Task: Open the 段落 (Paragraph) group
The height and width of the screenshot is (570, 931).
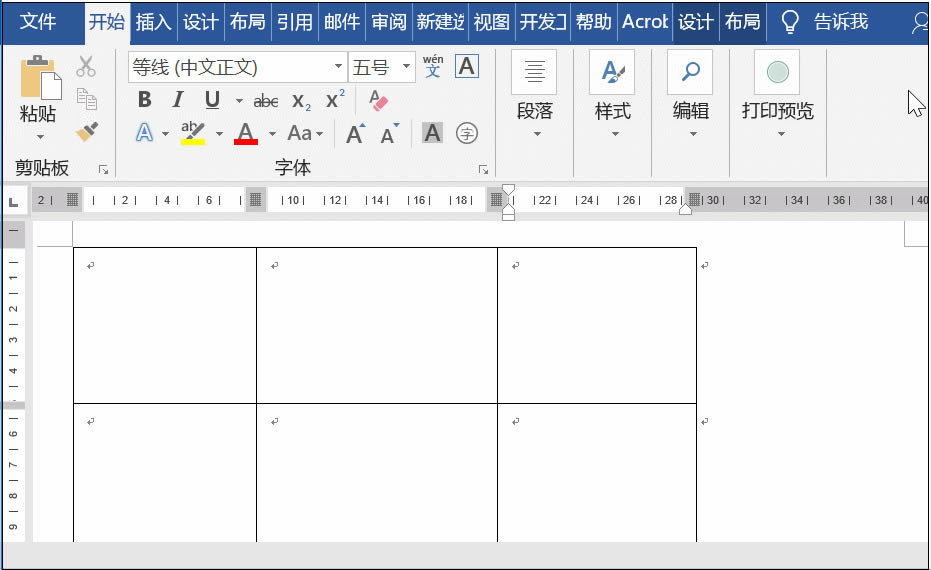Action: (x=534, y=95)
